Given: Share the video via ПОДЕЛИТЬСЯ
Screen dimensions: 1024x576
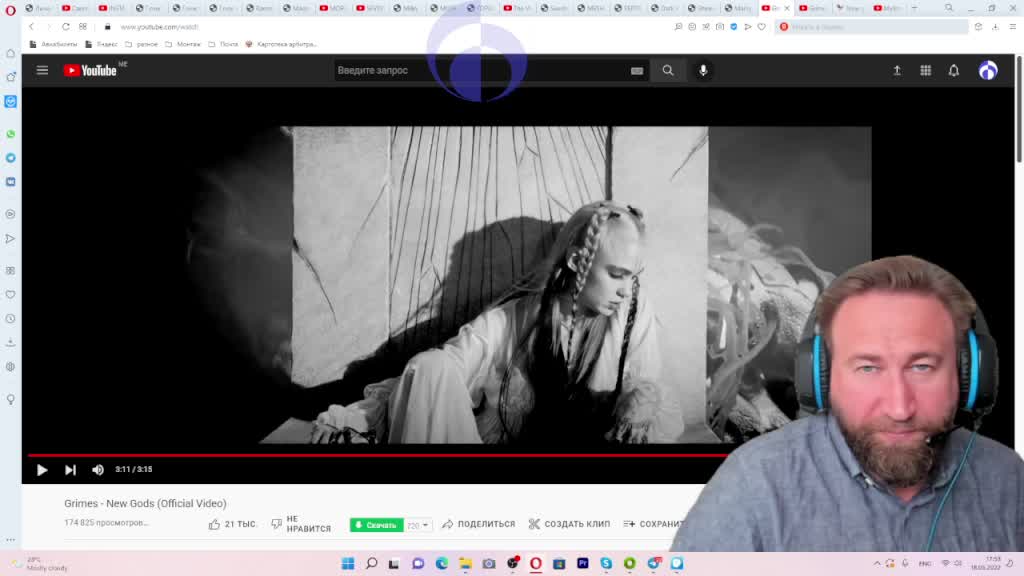Looking at the screenshot, I should pyautogui.click(x=479, y=524).
